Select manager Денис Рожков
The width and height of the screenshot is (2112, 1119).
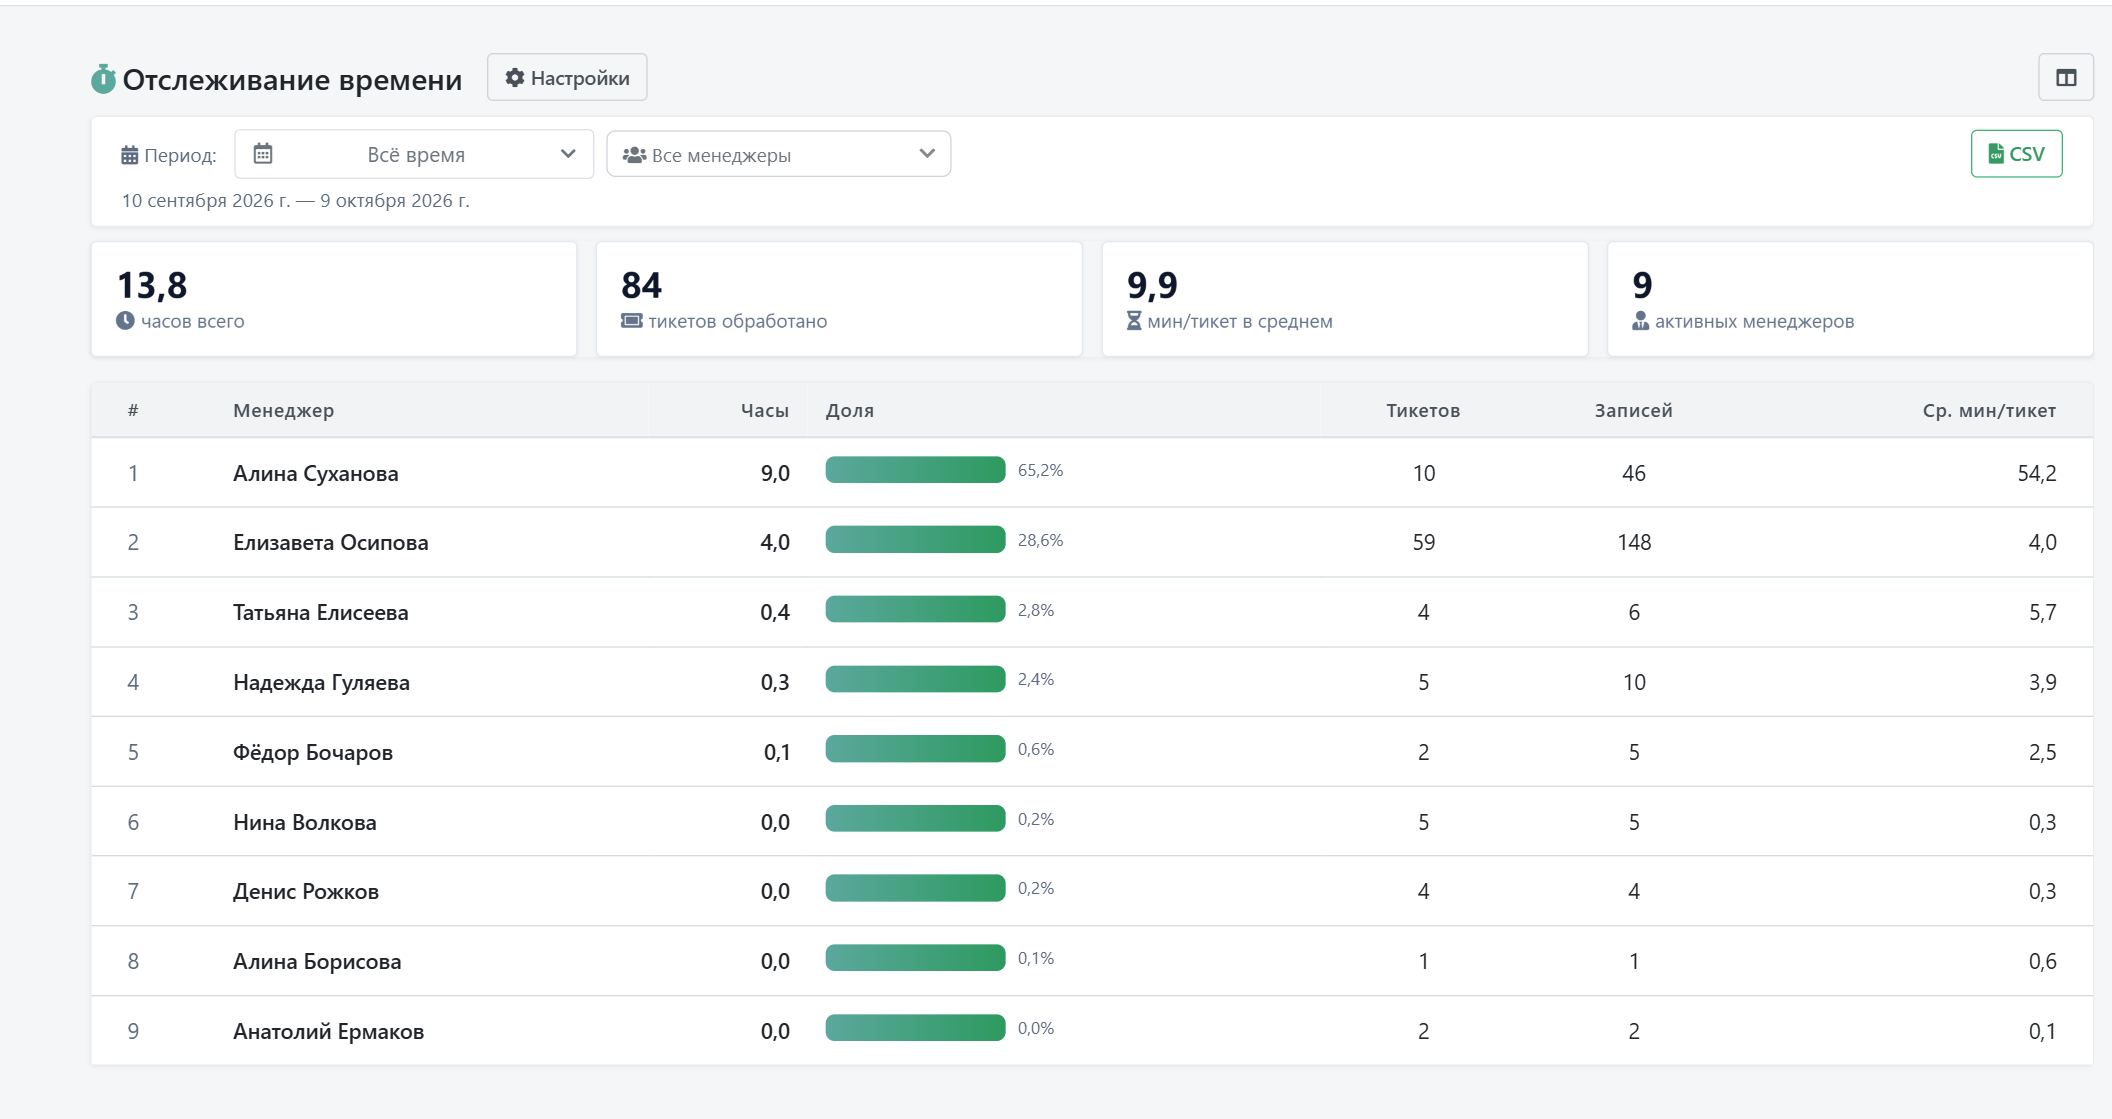point(306,891)
